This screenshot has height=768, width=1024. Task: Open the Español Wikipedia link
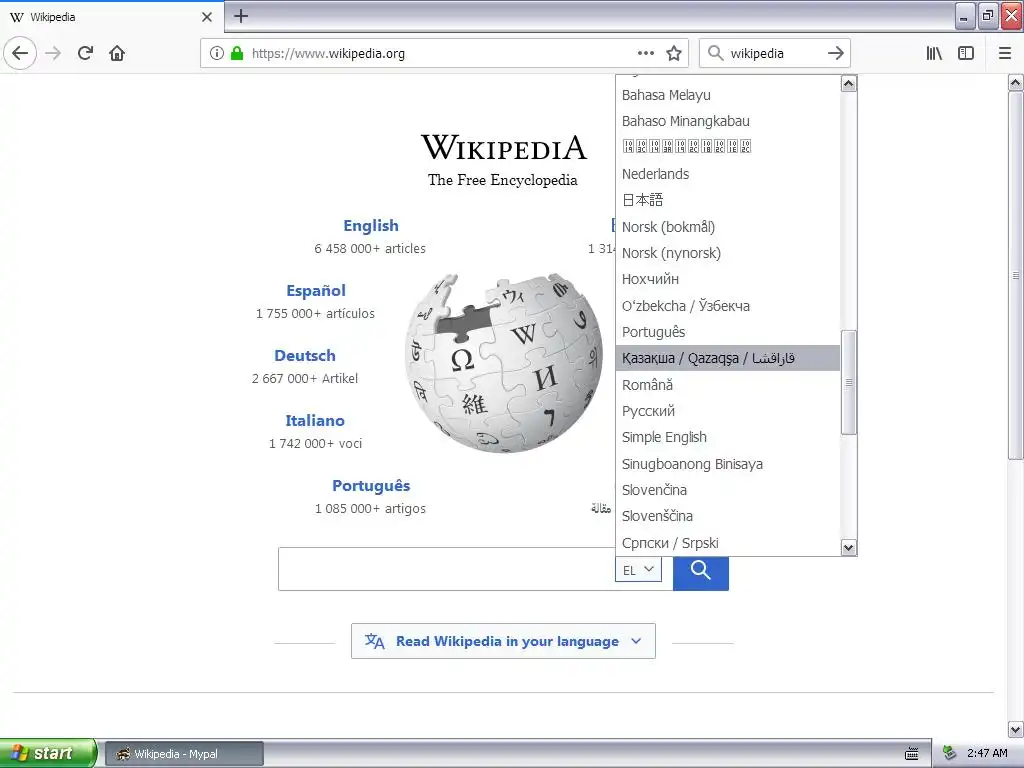(316, 291)
